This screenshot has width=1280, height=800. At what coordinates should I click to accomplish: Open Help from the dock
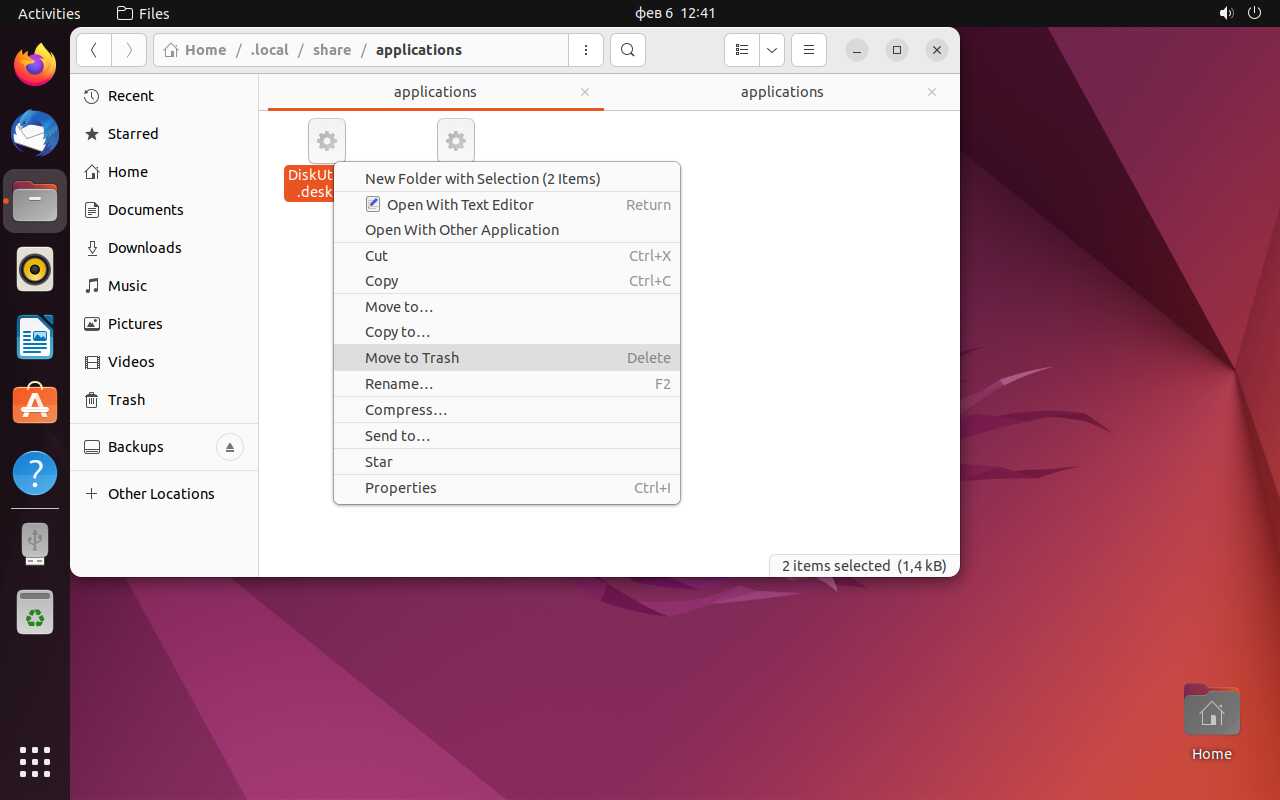point(35,472)
